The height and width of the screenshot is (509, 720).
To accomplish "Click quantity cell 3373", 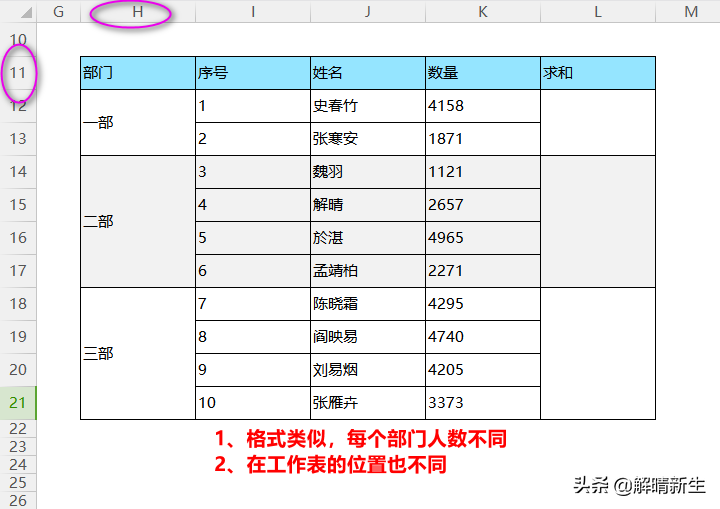I will click(483, 403).
